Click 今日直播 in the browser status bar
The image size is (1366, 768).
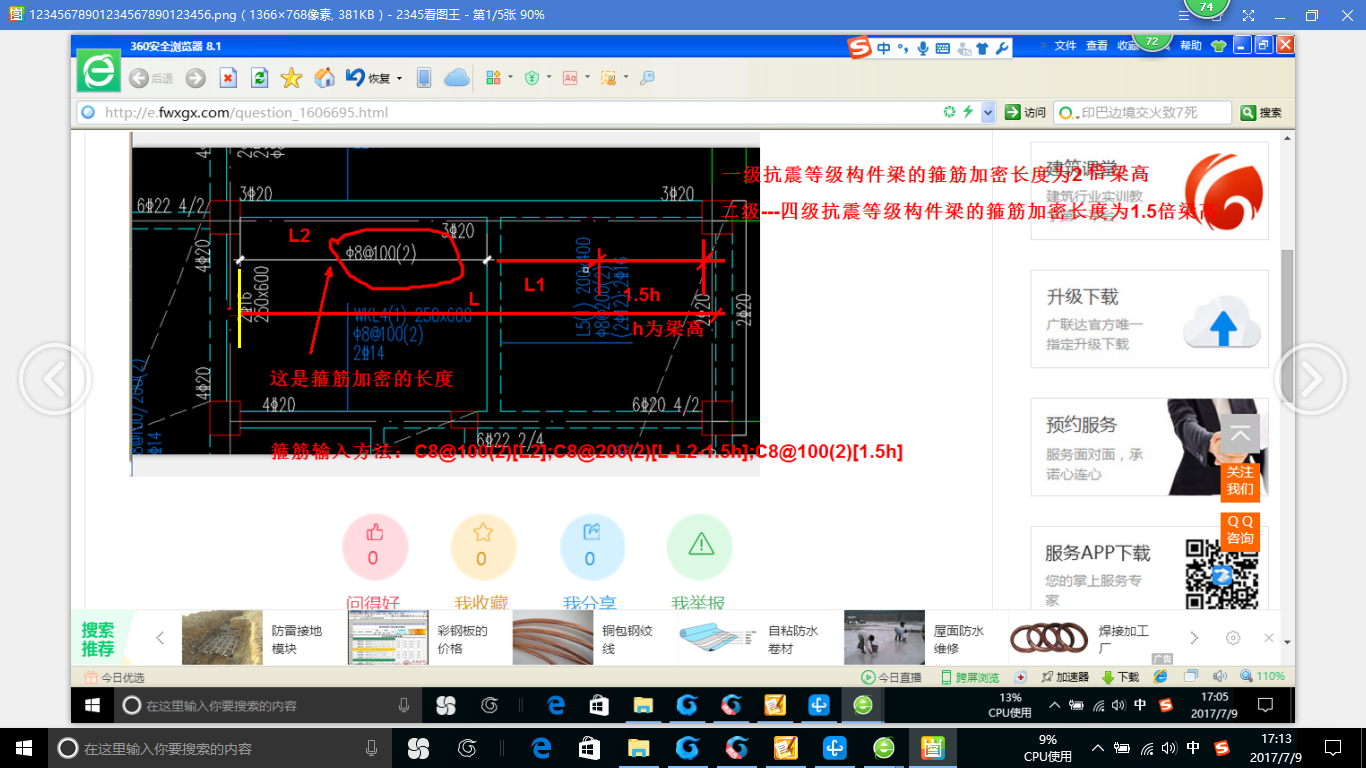(892, 677)
